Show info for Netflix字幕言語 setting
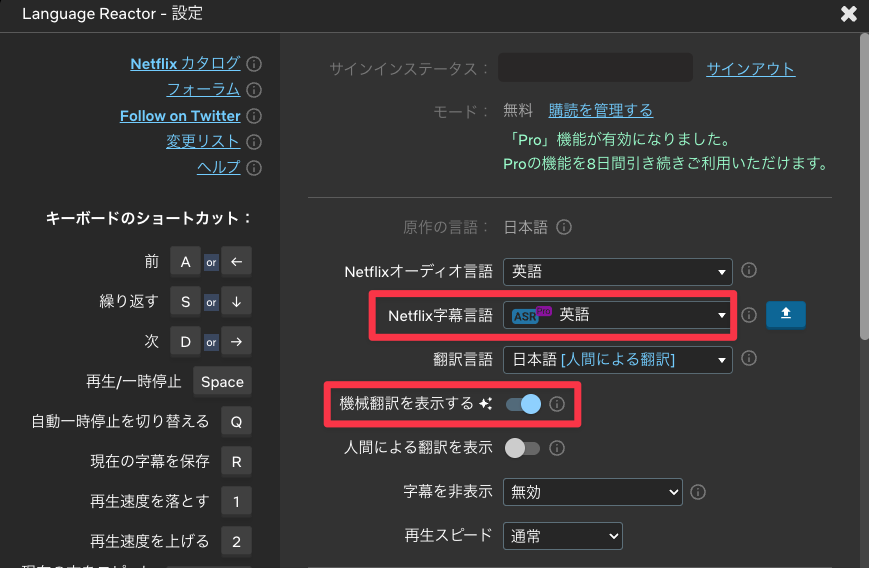 click(x=749, y=315)
